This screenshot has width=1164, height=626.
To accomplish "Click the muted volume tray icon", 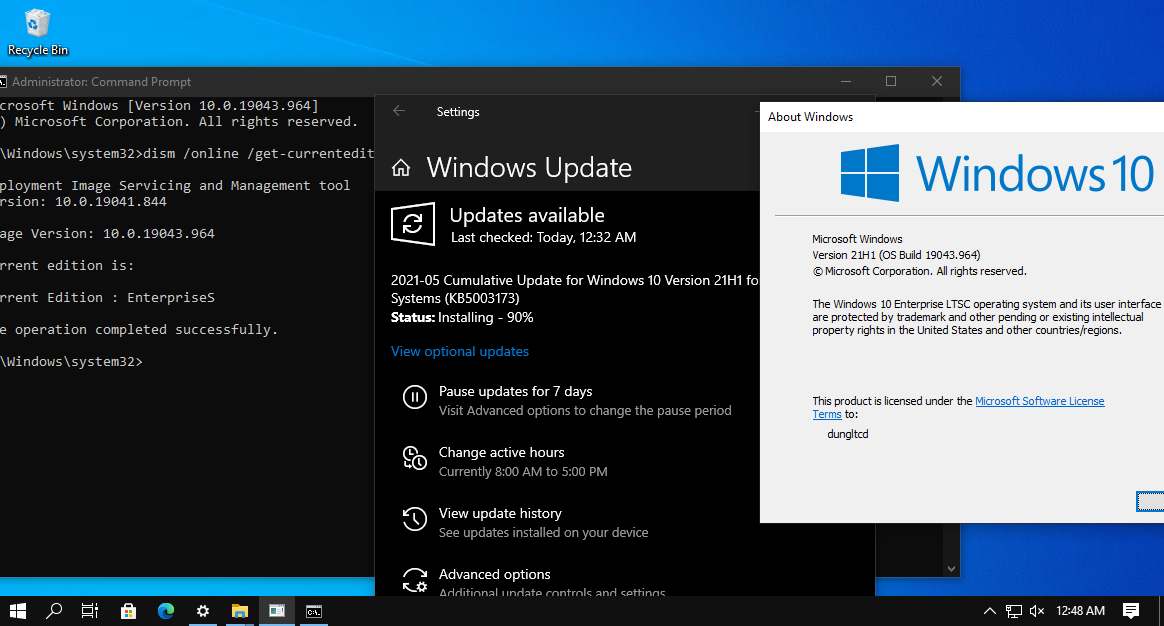I will pyautogui.click(x=1037, y=611).
